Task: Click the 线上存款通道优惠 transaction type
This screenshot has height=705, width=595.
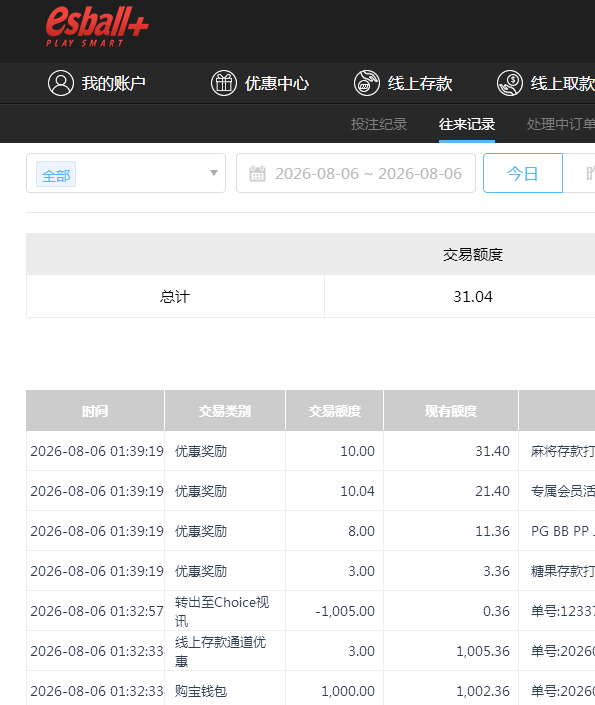Action: pos(220,651)
